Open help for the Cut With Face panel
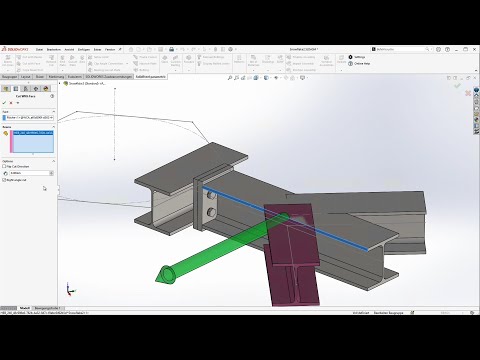The height and width of the screenshot is (360, 480). pos(52,96)
